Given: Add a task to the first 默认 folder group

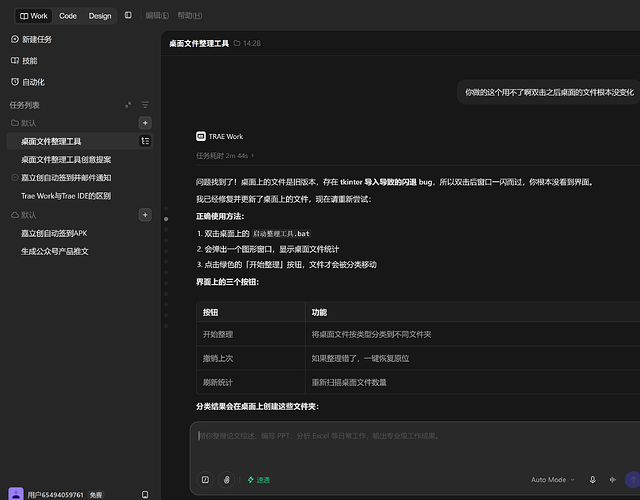Looking at the screenshot, I should [x=145, y=123].
